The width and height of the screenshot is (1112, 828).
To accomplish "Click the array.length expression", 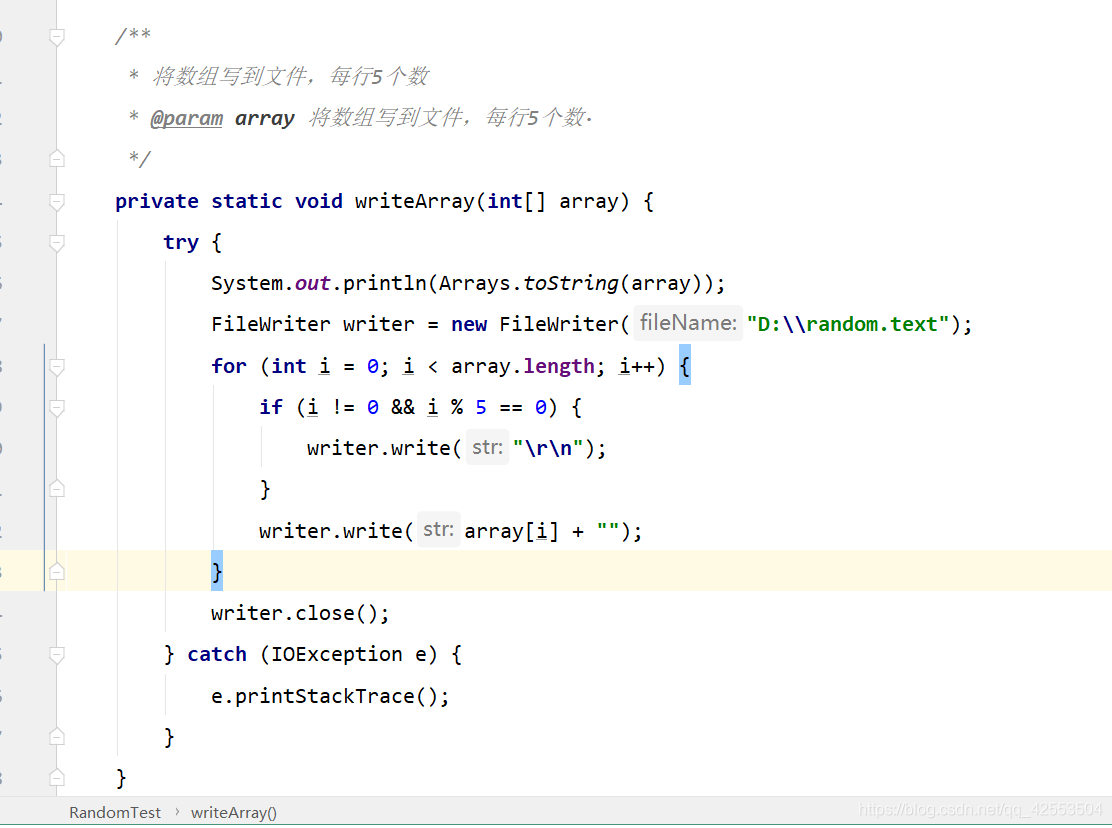I will point(523,367).
